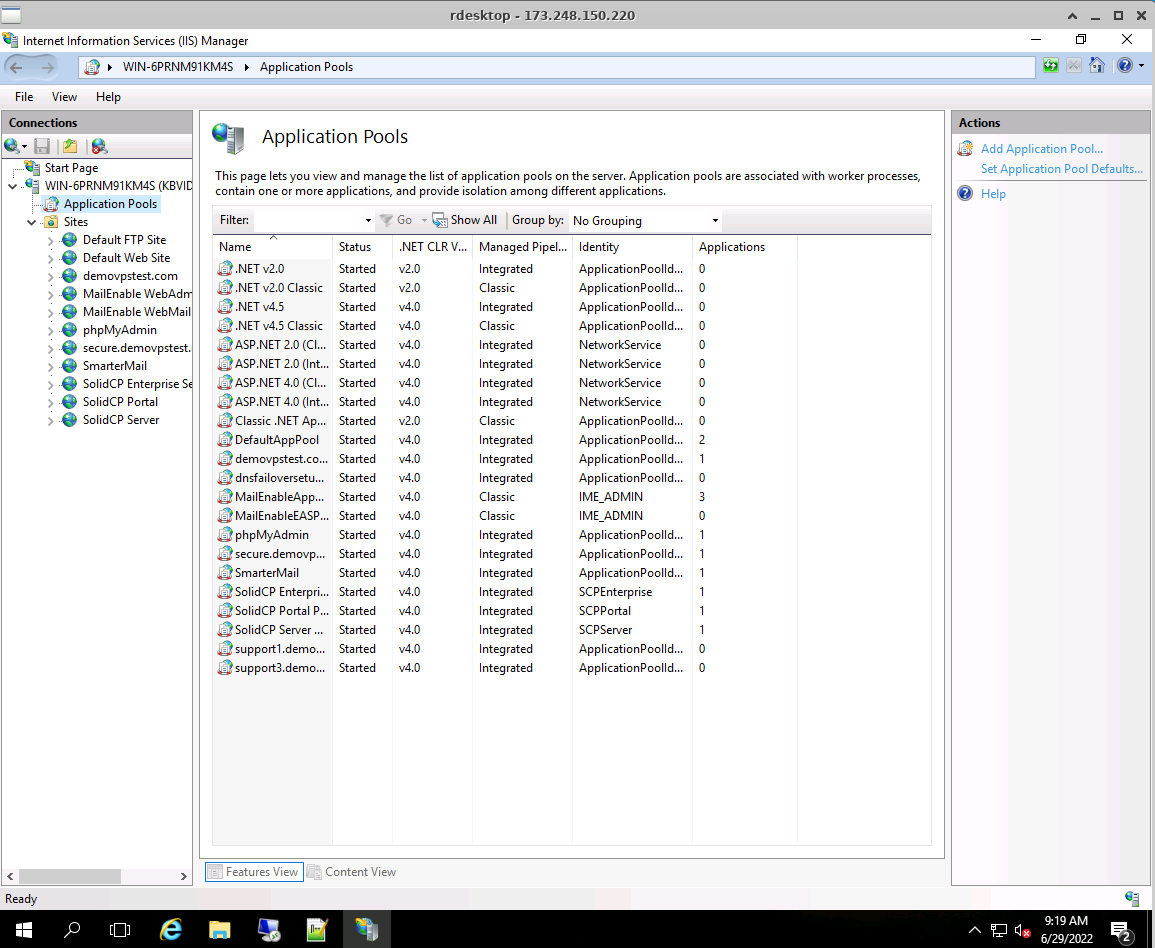The height and width of the screenshot is (948, 1155).
Task: Collapse the WIN-6PRNM91KM4S server node
Action: pos(13,186)
